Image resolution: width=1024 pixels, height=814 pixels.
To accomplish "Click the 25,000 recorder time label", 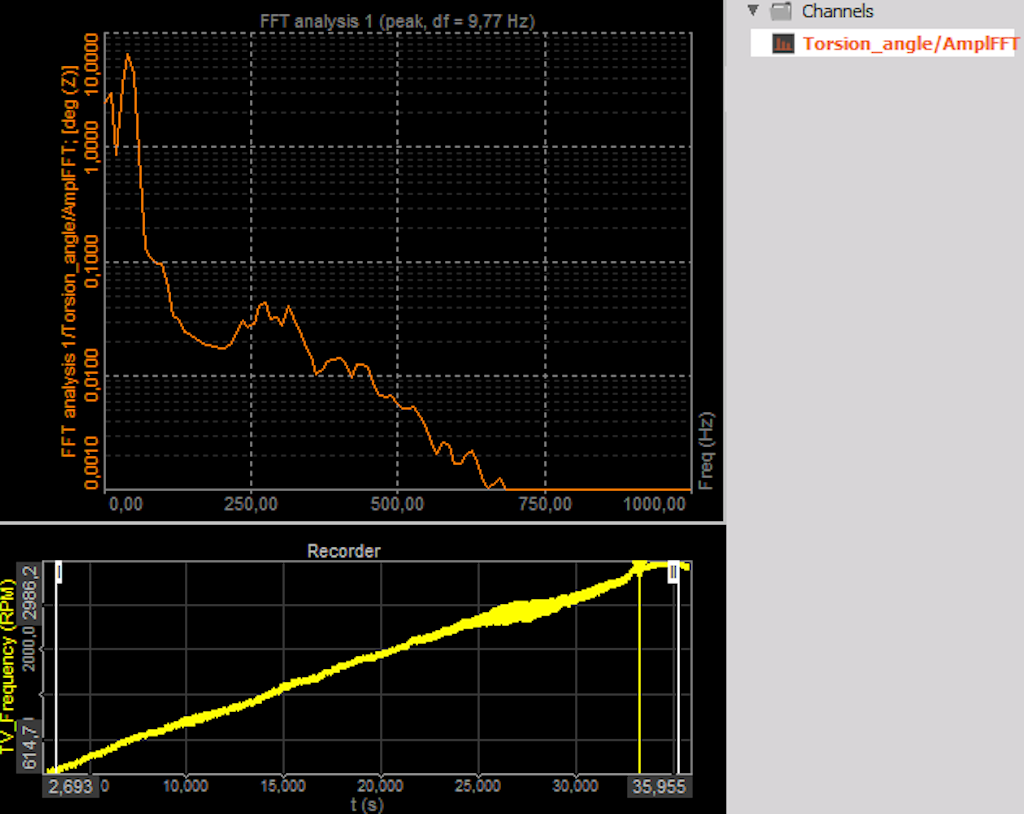I will pos(478,786).
